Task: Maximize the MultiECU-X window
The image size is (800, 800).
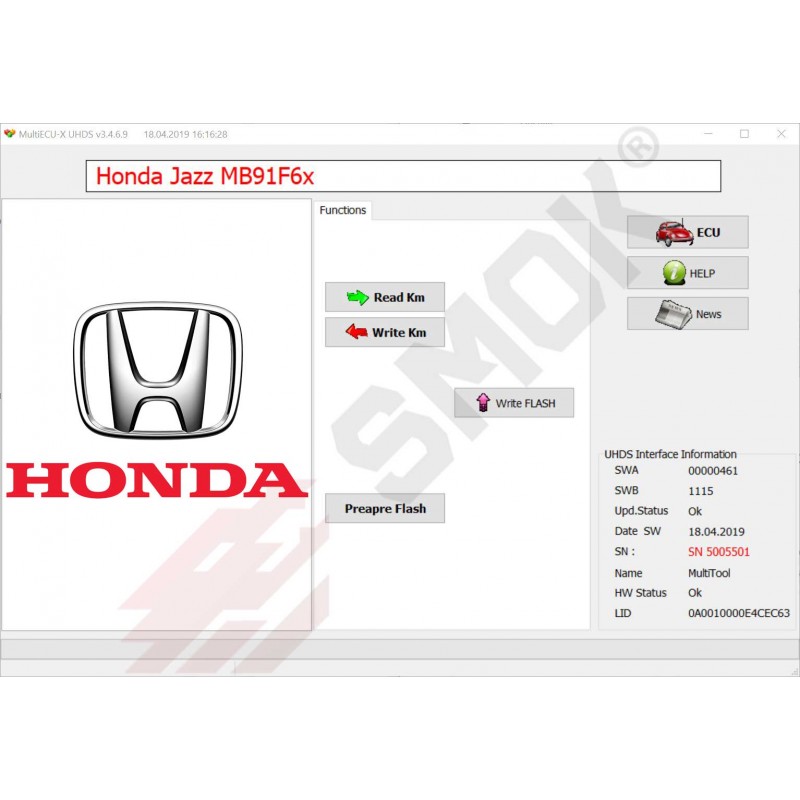Action: coord(744,134)
